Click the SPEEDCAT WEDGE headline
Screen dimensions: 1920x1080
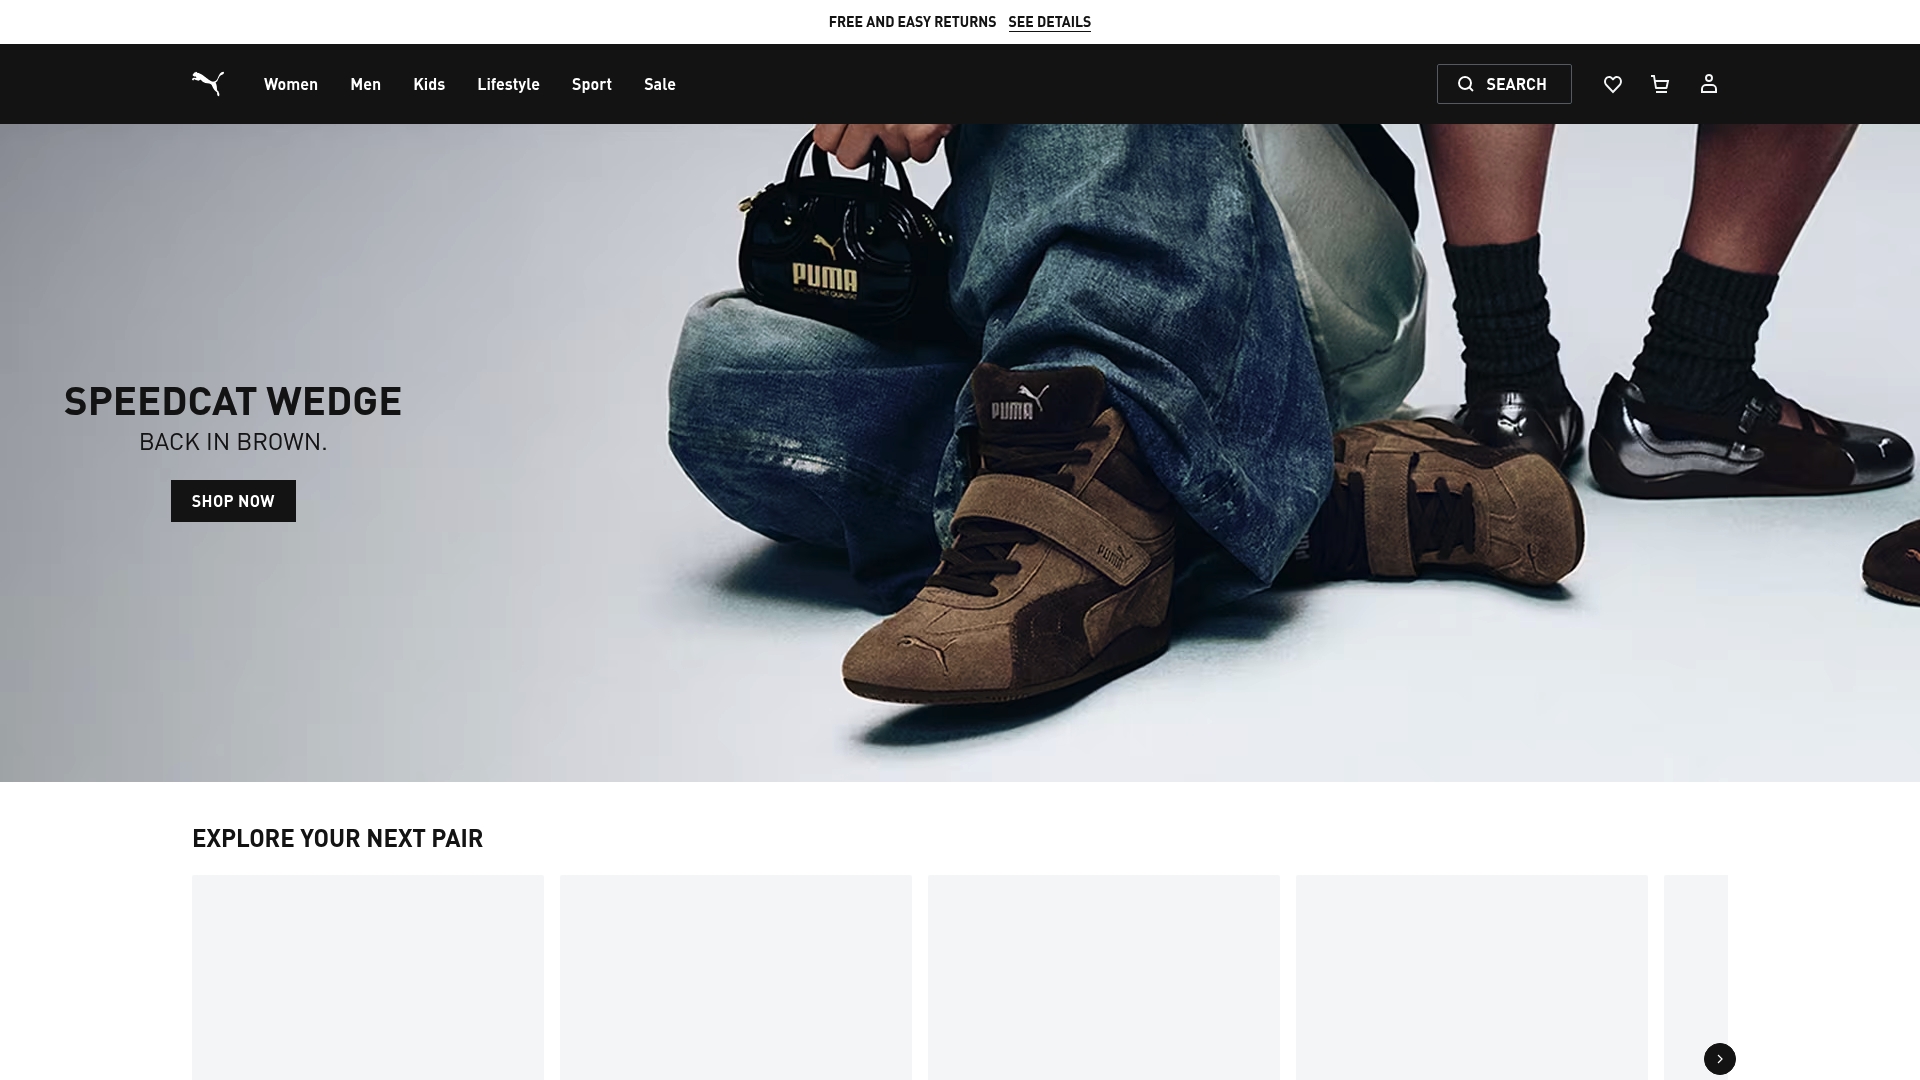tap(233, 401)
